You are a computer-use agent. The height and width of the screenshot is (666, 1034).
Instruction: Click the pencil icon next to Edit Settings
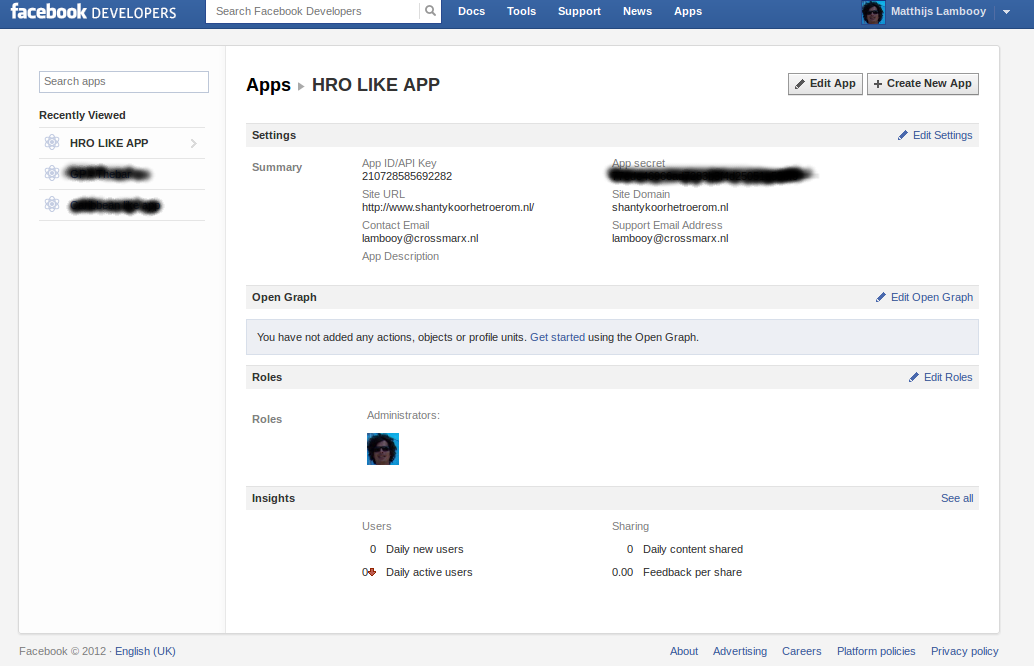pyautogui.click(x=903, y=135)
